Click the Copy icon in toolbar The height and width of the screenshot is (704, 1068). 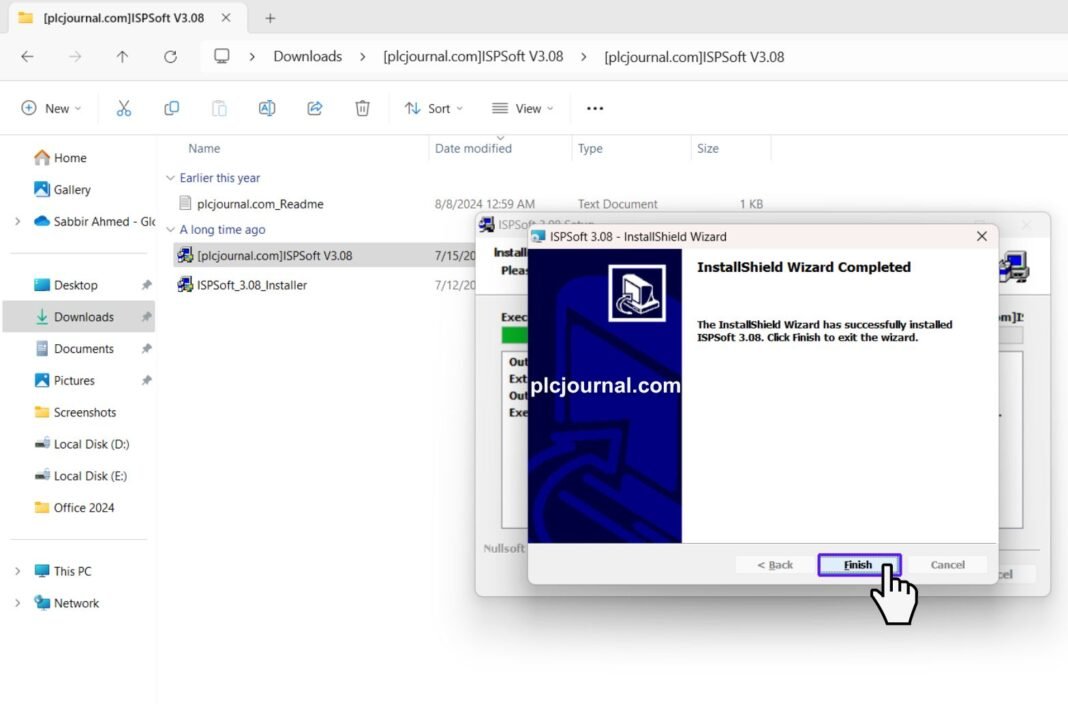pos(171,108)
